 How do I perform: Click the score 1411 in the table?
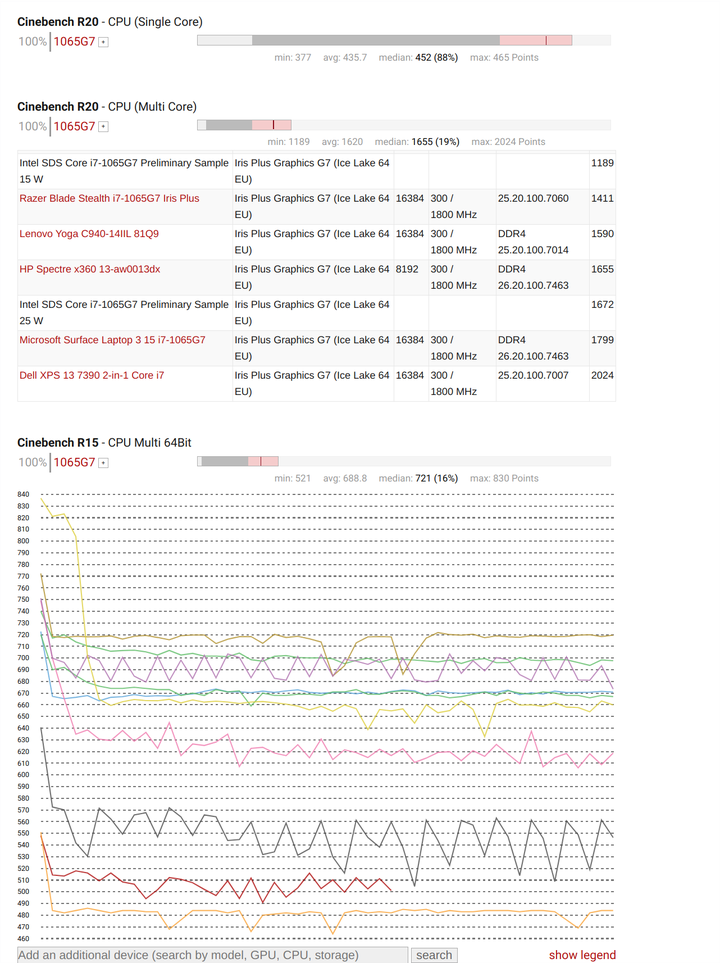tap(602, 198)
